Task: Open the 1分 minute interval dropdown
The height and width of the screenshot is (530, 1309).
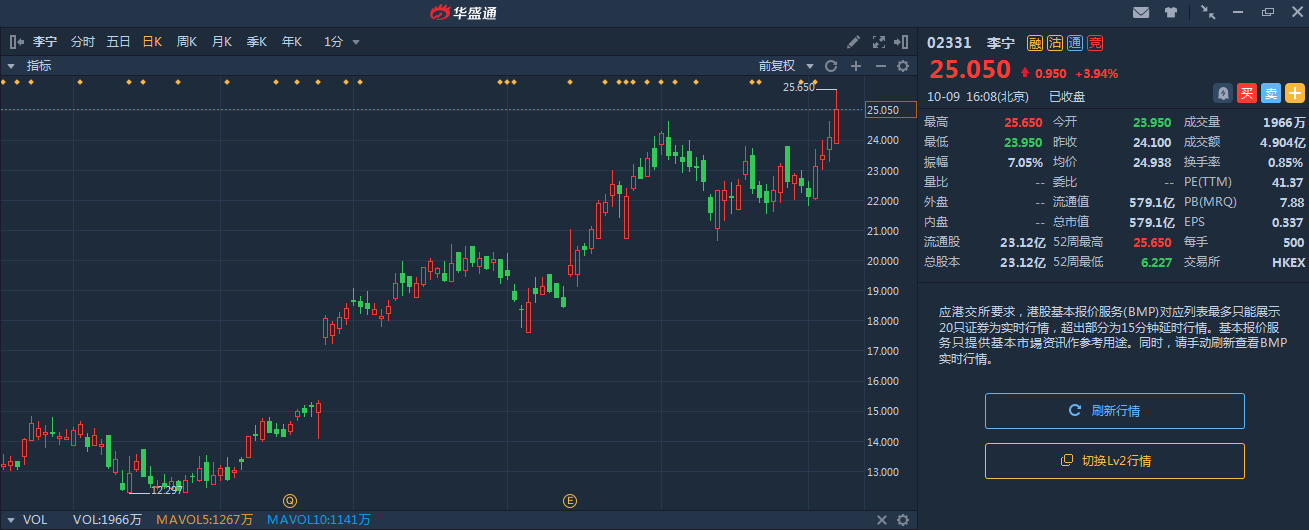Action: pos(341,42)
